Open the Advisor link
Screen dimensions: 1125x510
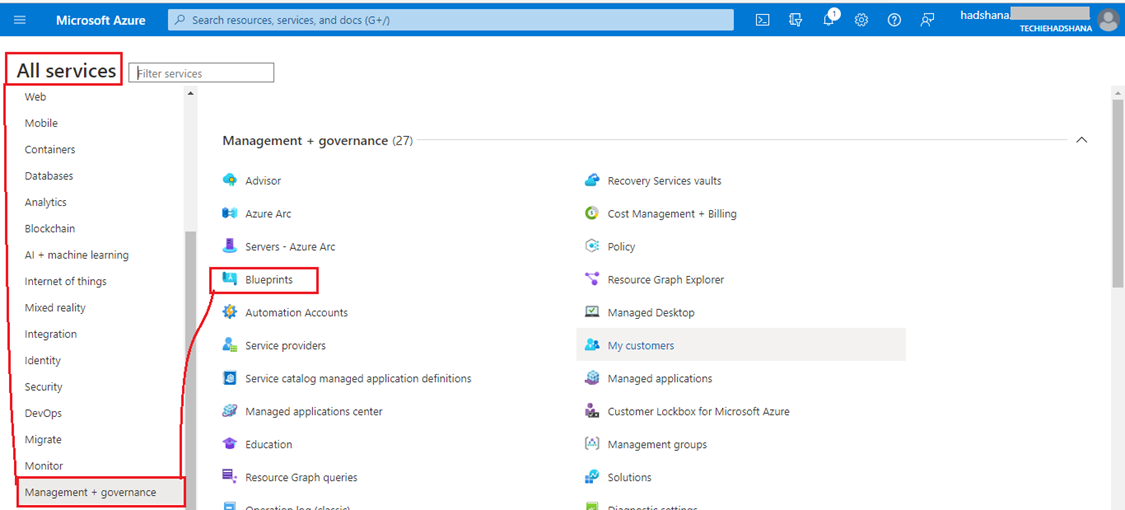click(263, 181)
